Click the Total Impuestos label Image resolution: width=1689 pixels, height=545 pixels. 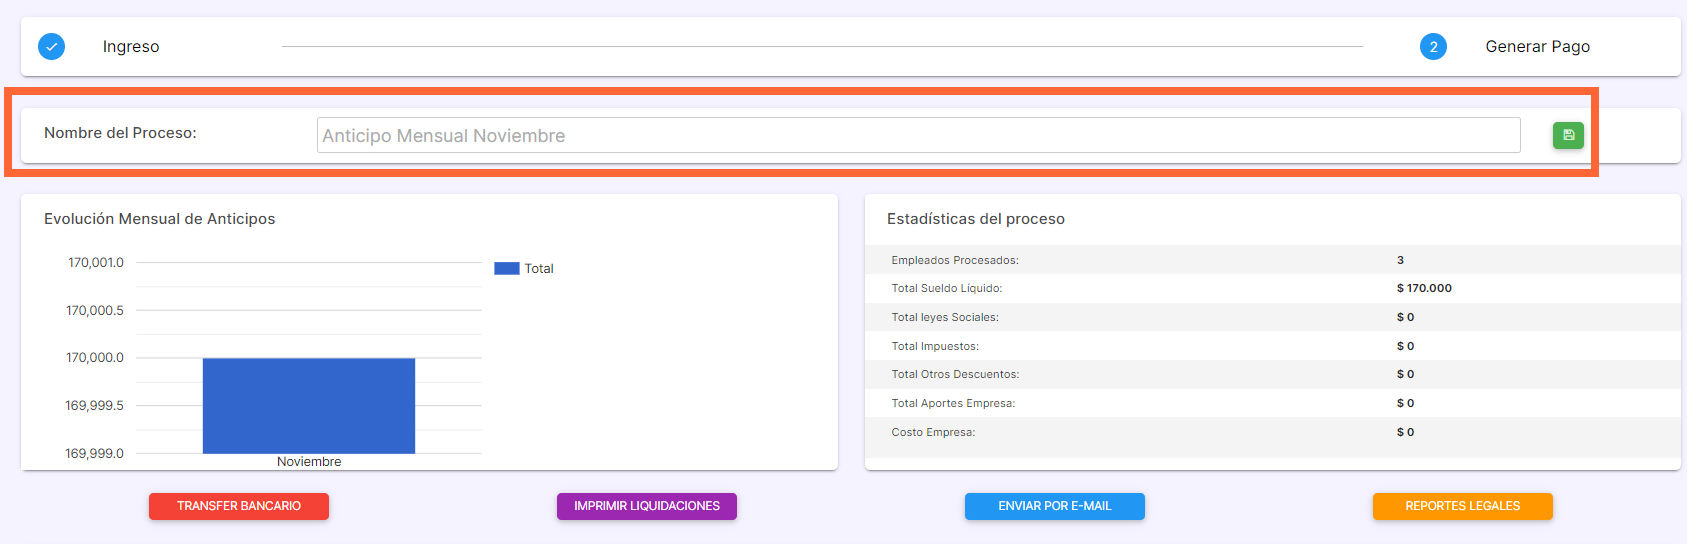pyautogui.click(x=935, y=346)
